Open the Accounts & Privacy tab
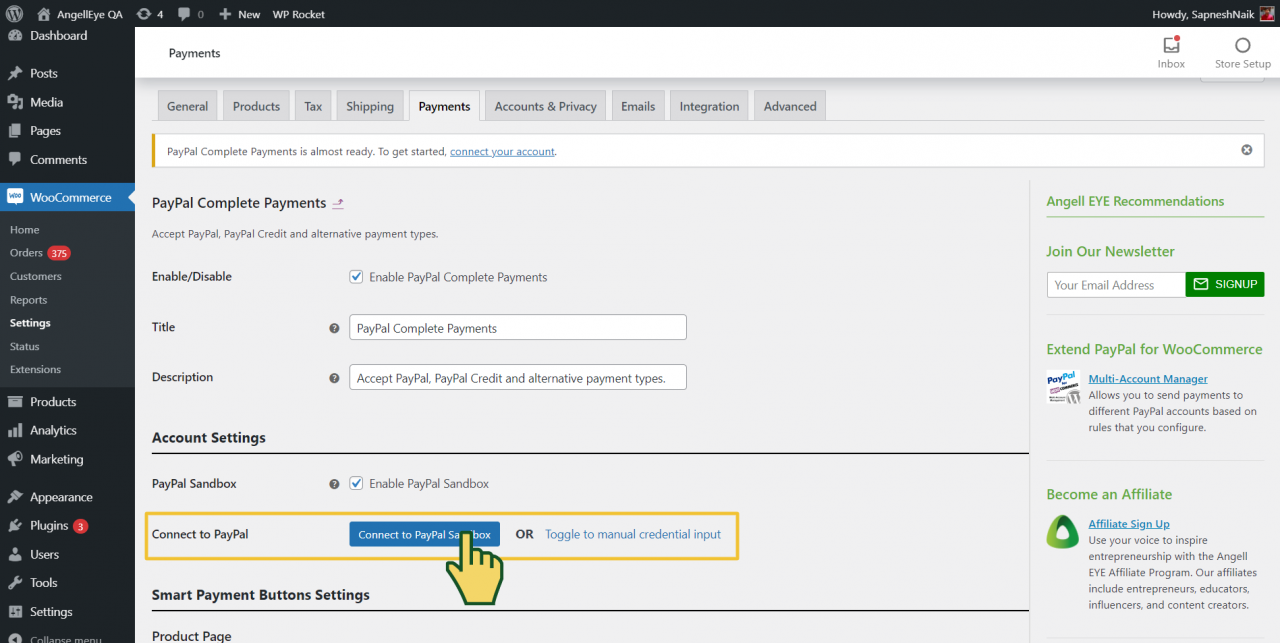1280x643 pixels. click(x=545, y=105)
